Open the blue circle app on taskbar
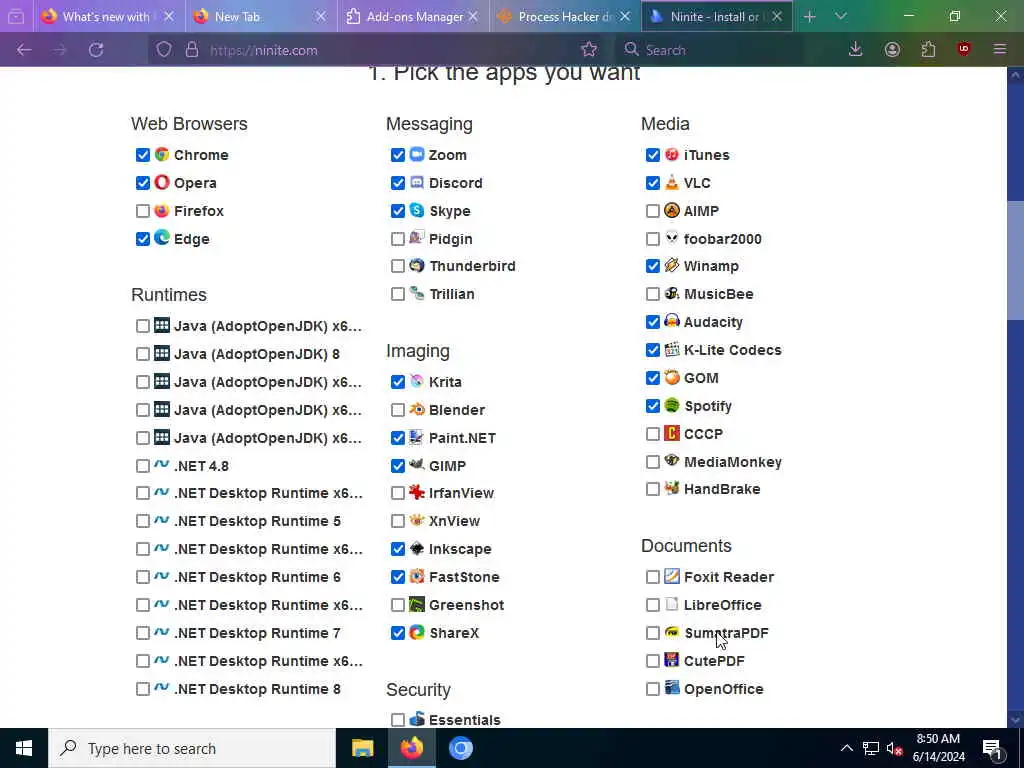Screen dimensions: 1024x768 (x=460, y=748)
